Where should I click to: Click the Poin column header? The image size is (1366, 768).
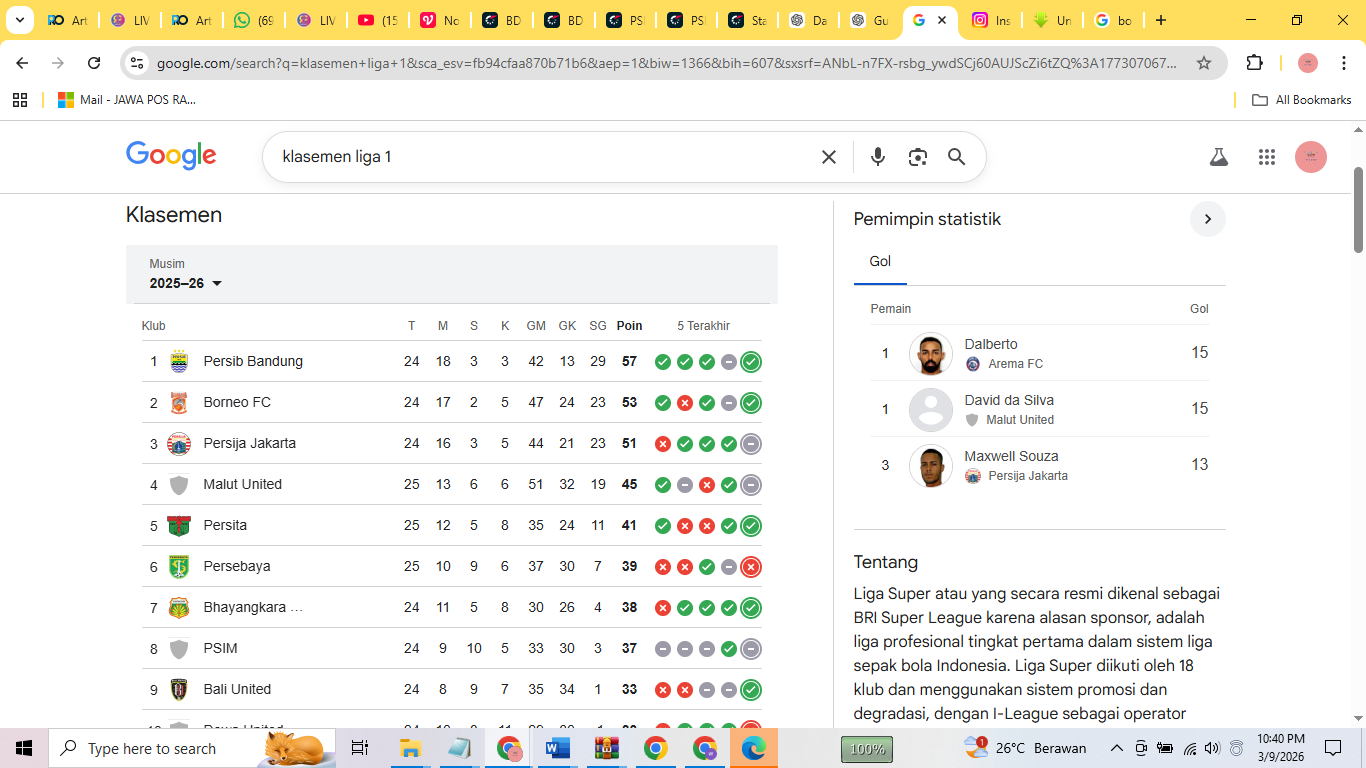[630, 326]
